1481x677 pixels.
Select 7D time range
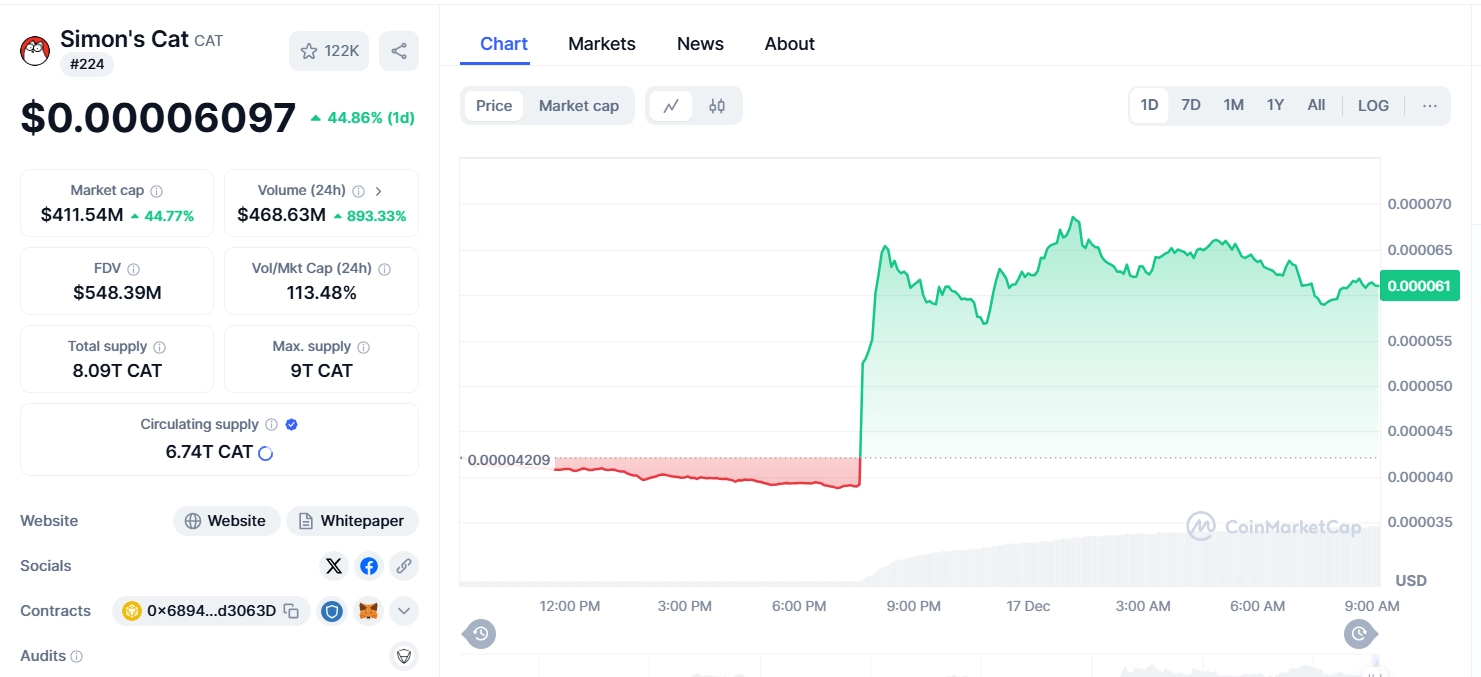point(1191,105)
